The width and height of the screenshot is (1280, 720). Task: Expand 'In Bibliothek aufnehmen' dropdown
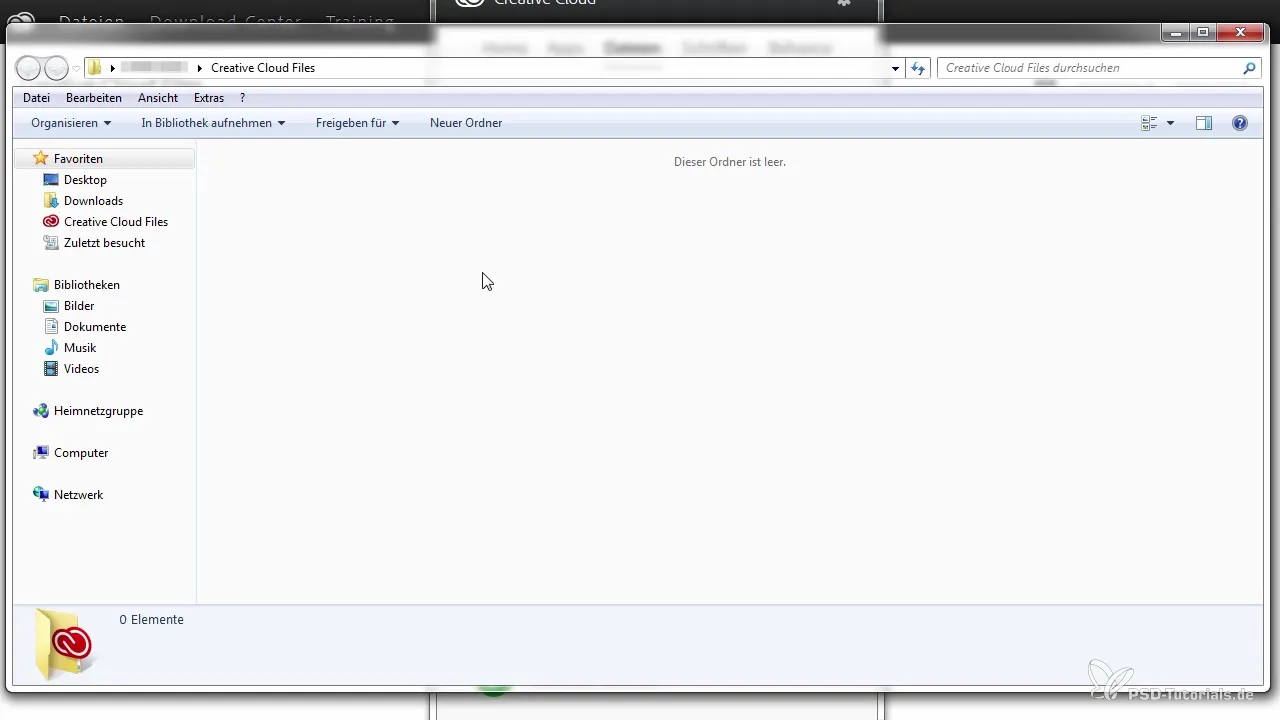(x=213, y=123)
